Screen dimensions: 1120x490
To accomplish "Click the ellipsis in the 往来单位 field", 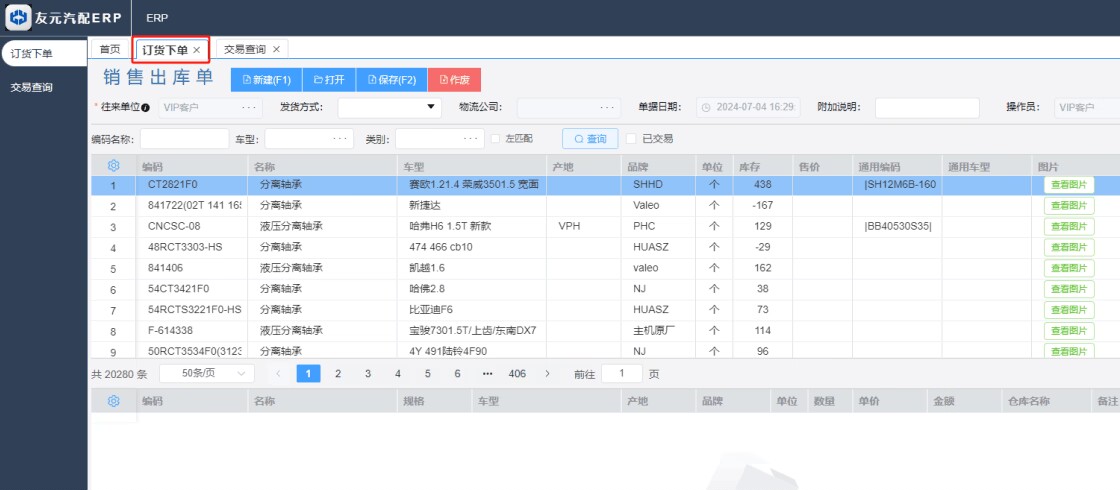I will pos(249,108).
